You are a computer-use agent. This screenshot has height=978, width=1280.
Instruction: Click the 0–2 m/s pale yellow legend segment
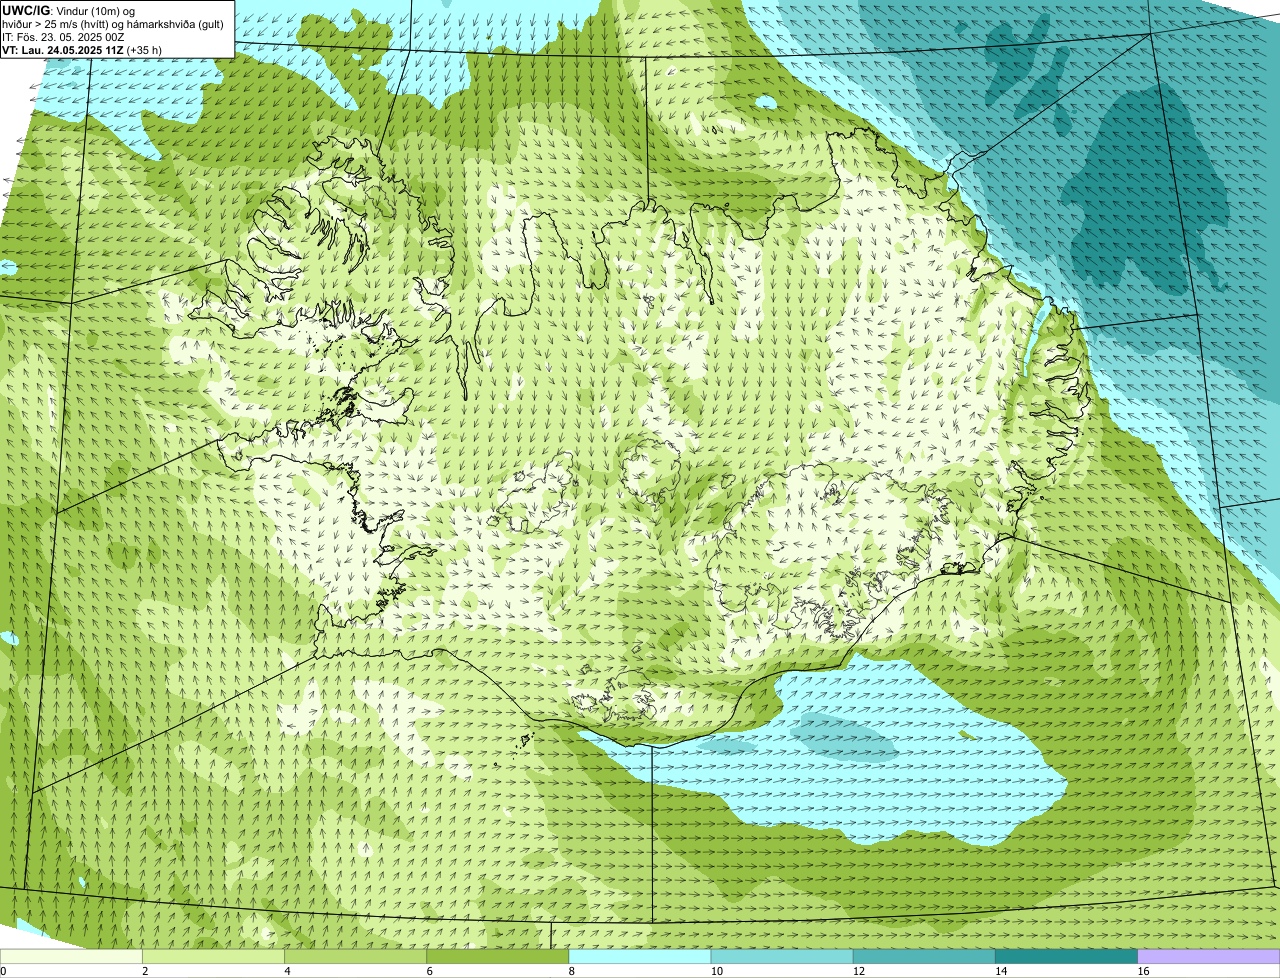[71, 957]
